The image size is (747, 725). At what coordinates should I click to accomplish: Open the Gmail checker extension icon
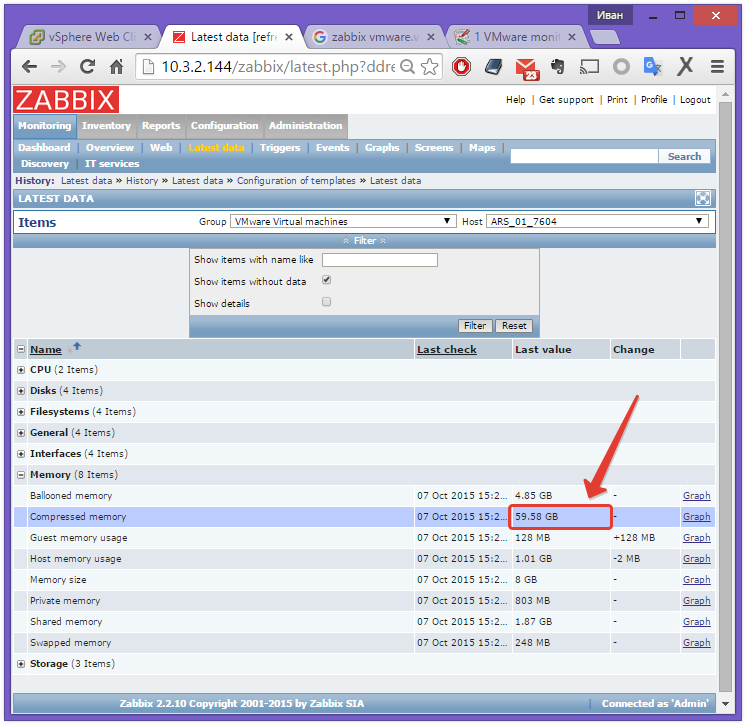click(x=526, y=69)
